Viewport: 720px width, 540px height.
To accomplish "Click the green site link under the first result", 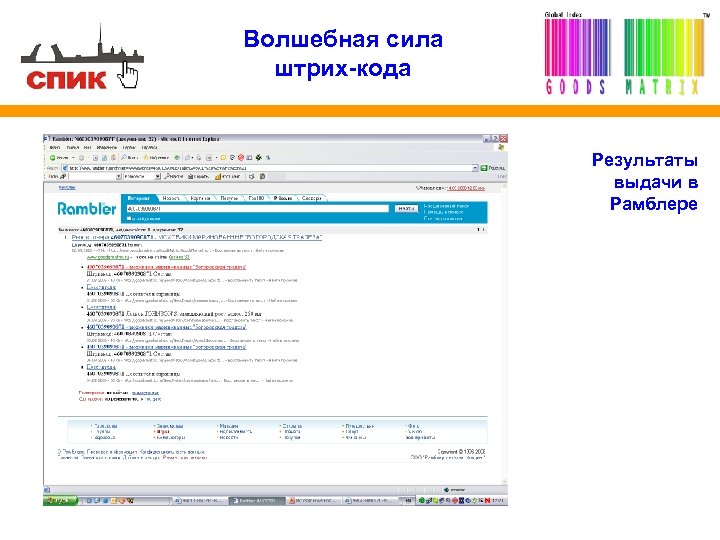I will 108,257.
